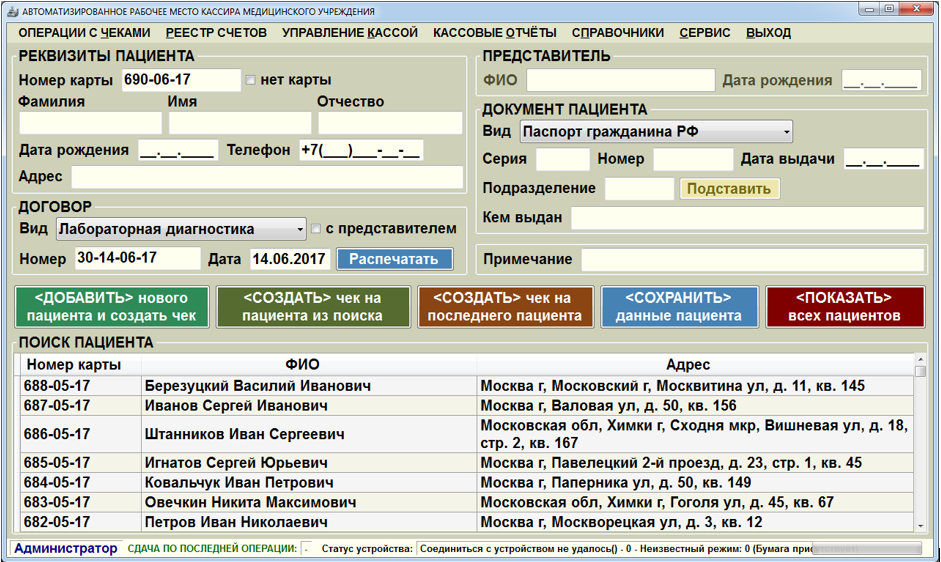Click the patient Дата рождения field
Viewport: 941px width, 562px height.
tap(178, 150)
